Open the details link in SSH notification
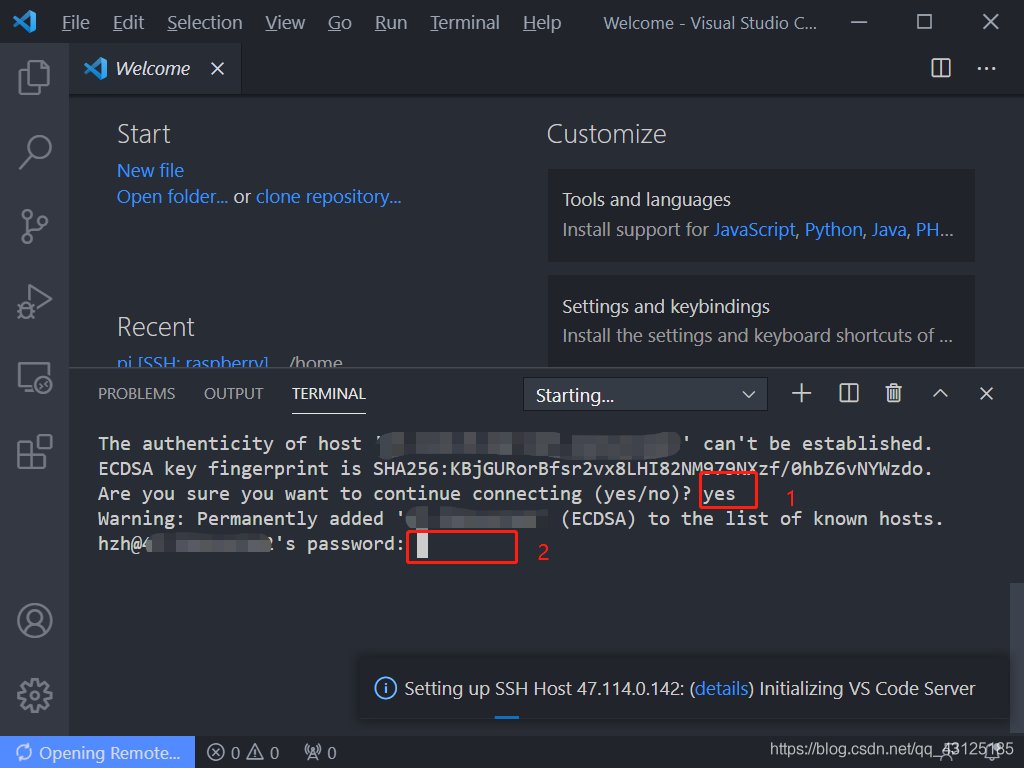1024x768 pixels. [722, 689]
